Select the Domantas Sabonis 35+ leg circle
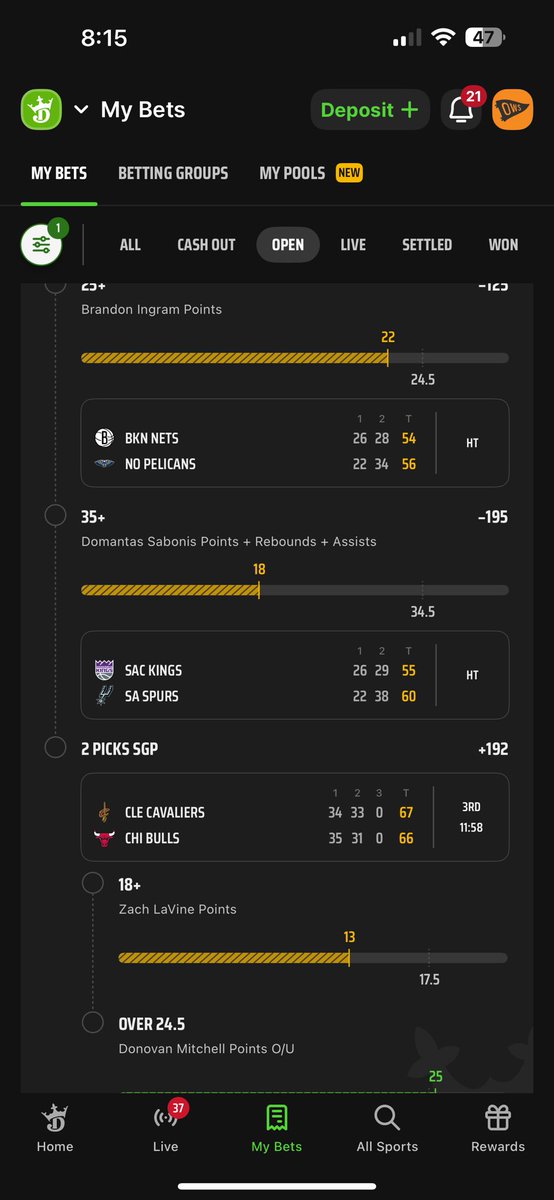Image resolution: width=554 pixels, height=1200 pixels. click(55, 516)
